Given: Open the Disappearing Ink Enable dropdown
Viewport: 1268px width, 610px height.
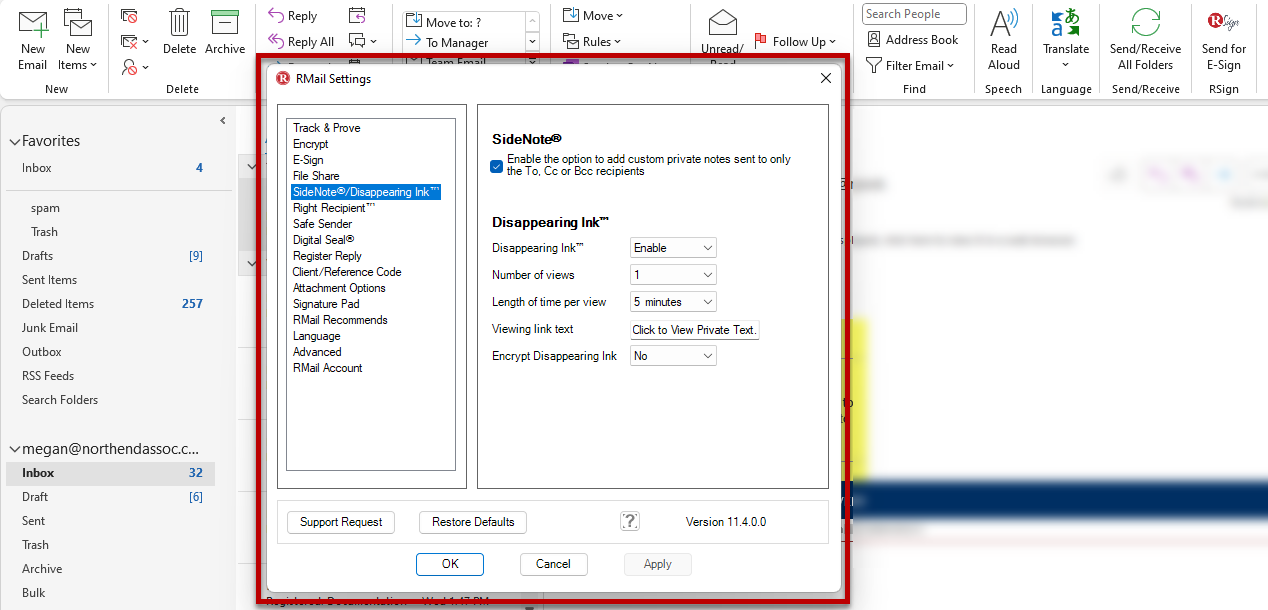Looking at the screenshot, I should click(673, 248).
